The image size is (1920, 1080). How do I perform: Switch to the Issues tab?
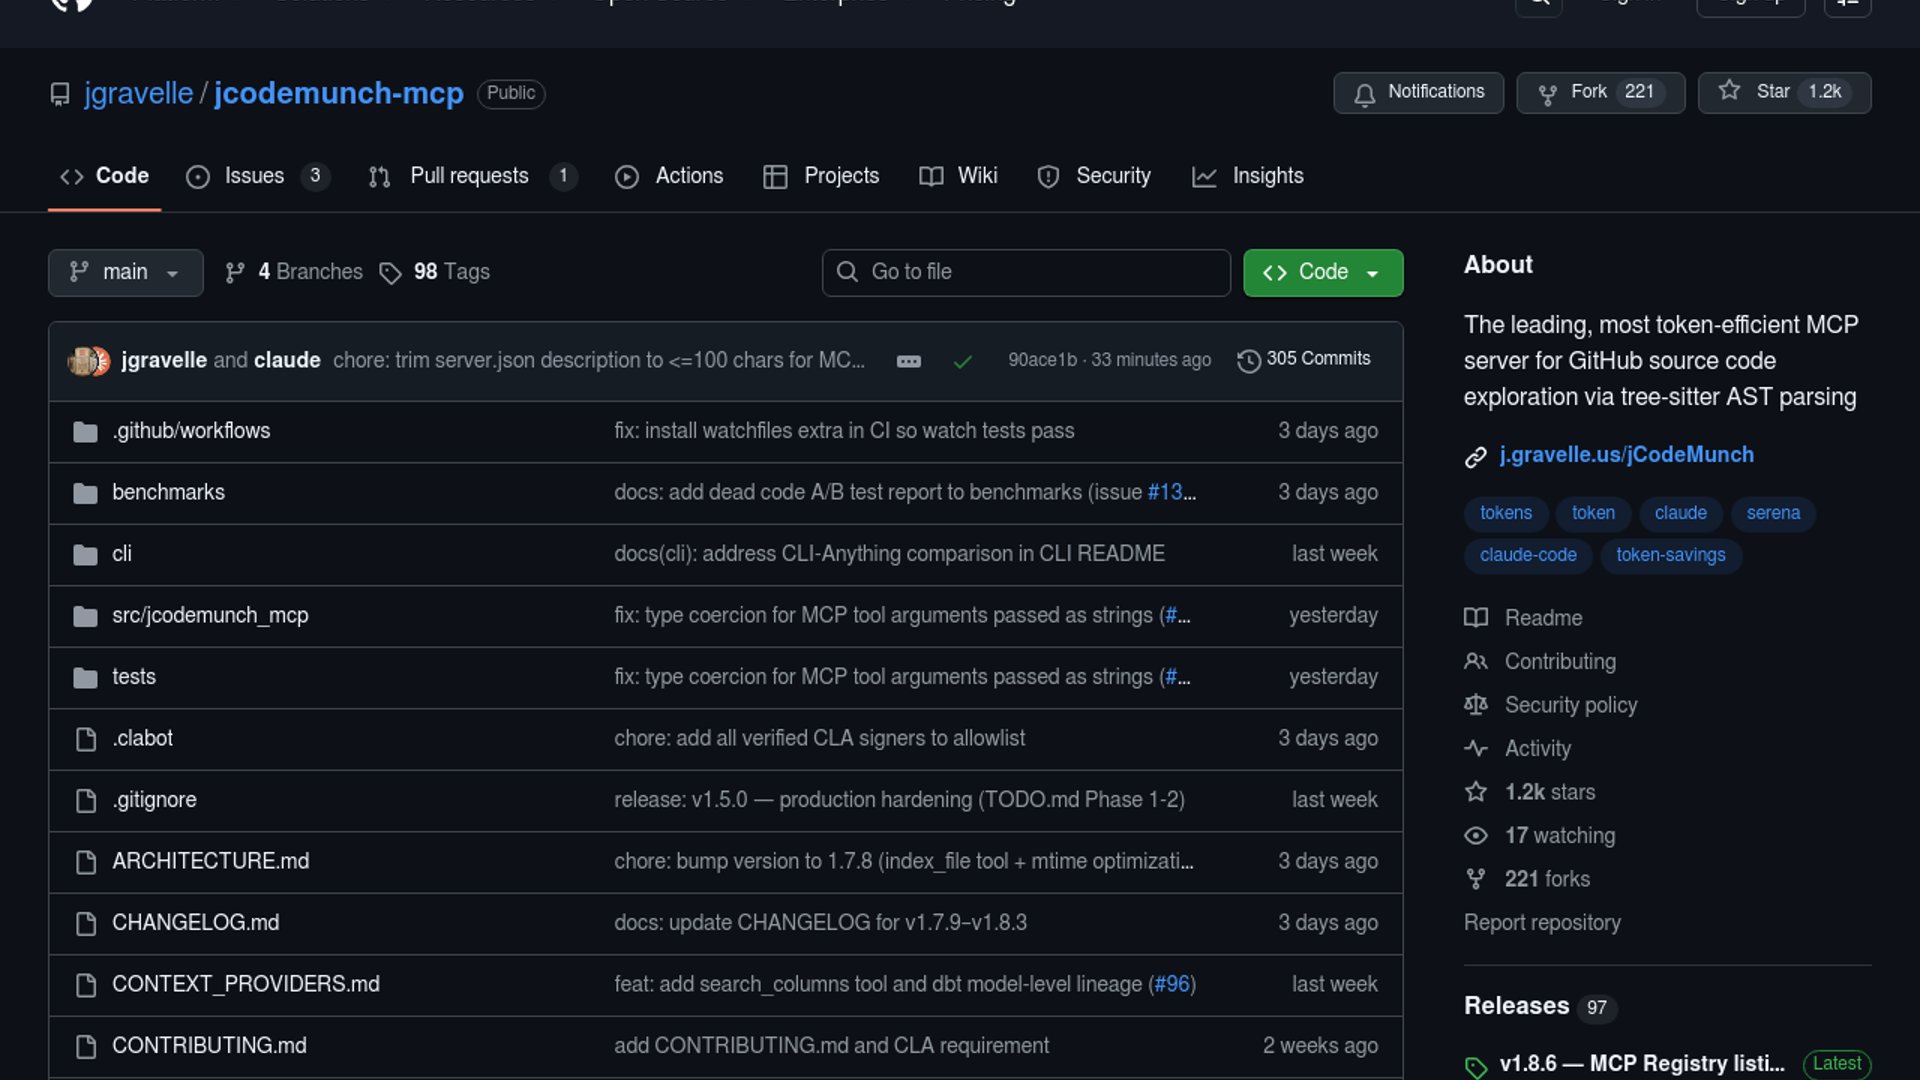pyautogui.click(x=254, y=176)
